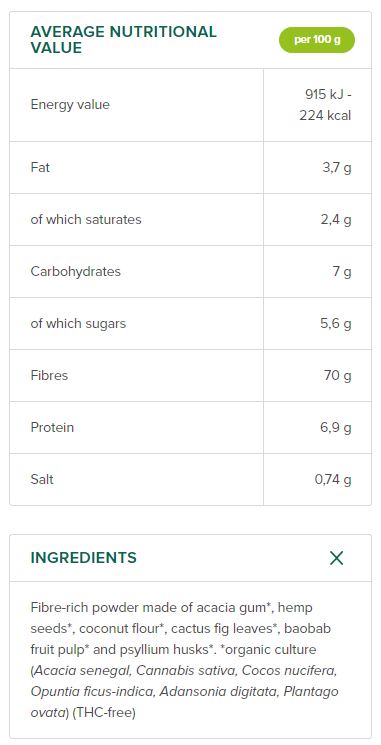Click the 3,7 g fat value

pyautogui.click(x=337, y=167)
